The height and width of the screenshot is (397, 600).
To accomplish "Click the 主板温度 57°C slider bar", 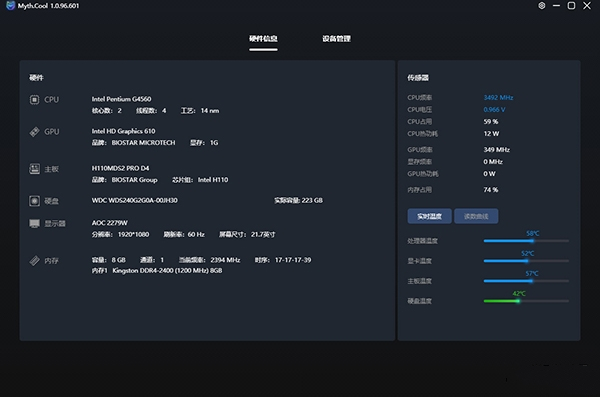I will coord(526,281).
